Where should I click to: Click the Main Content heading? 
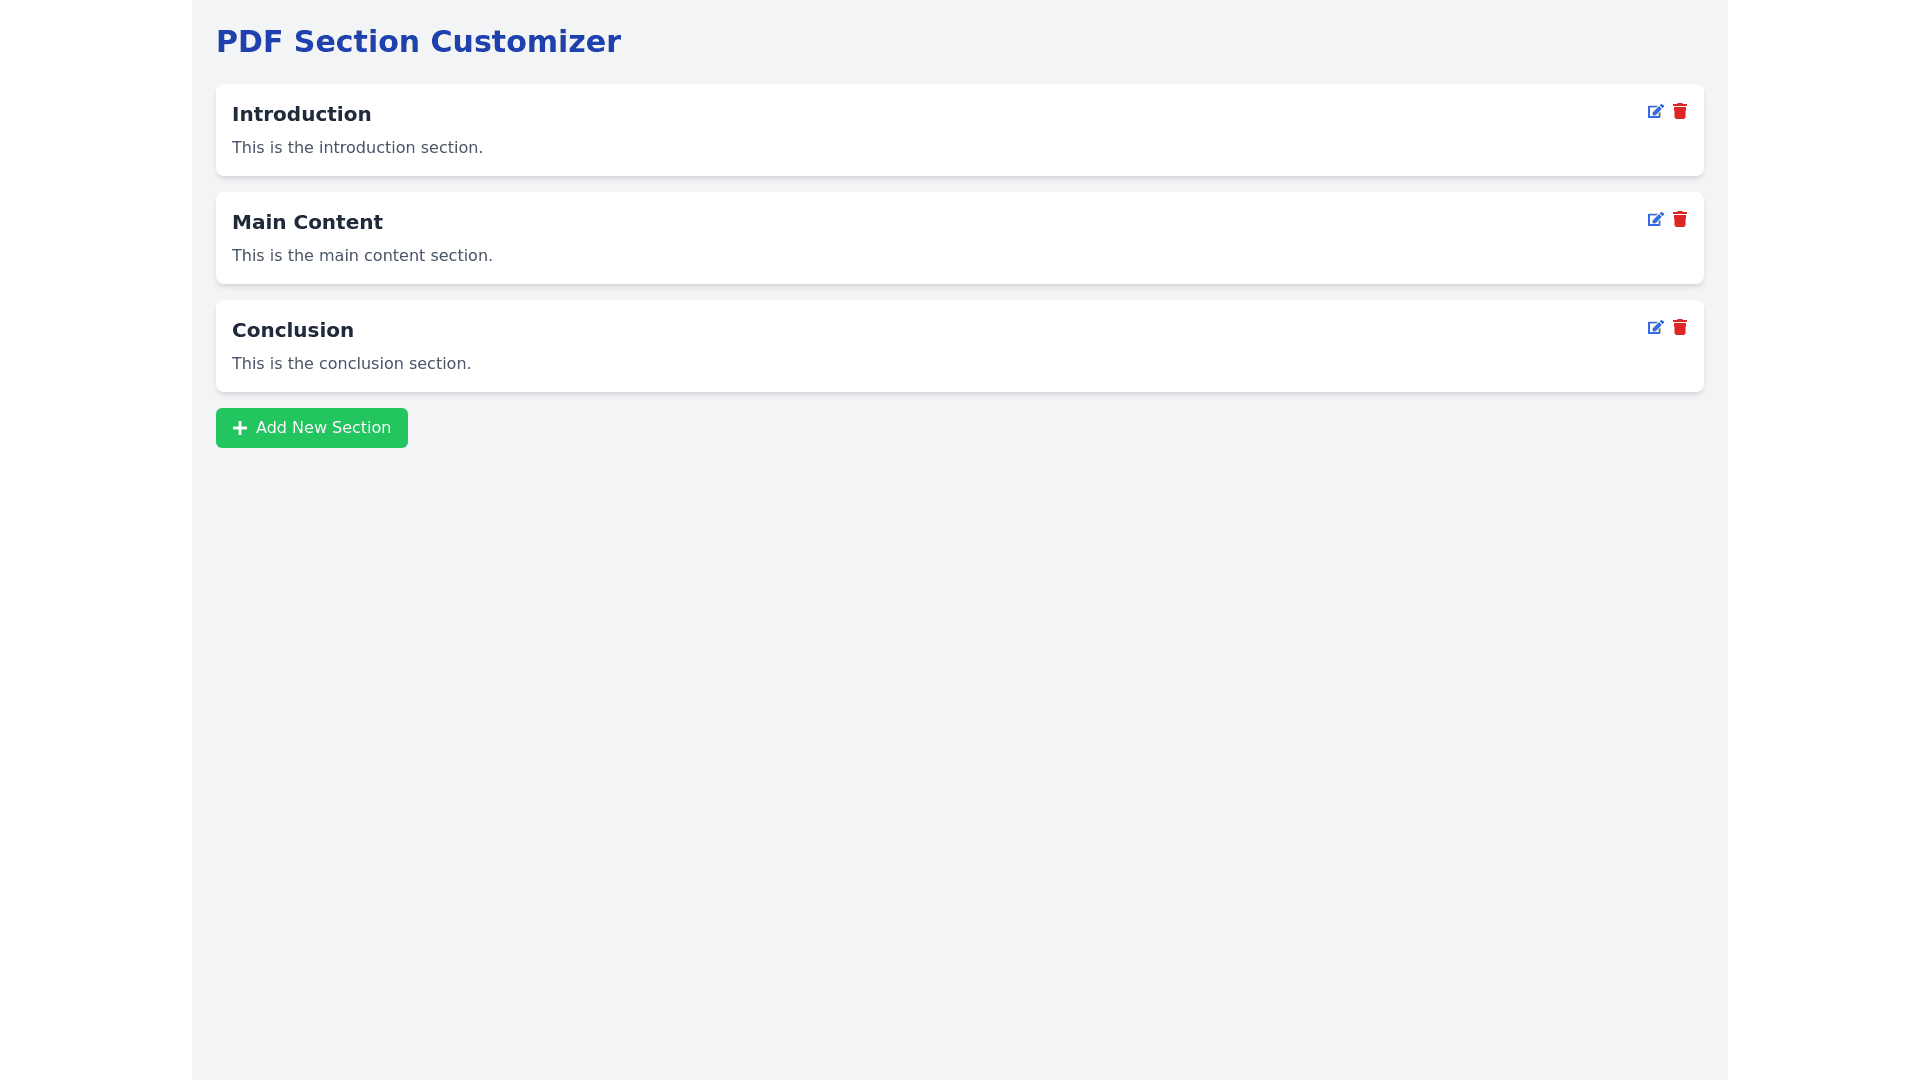pos(307,222)
